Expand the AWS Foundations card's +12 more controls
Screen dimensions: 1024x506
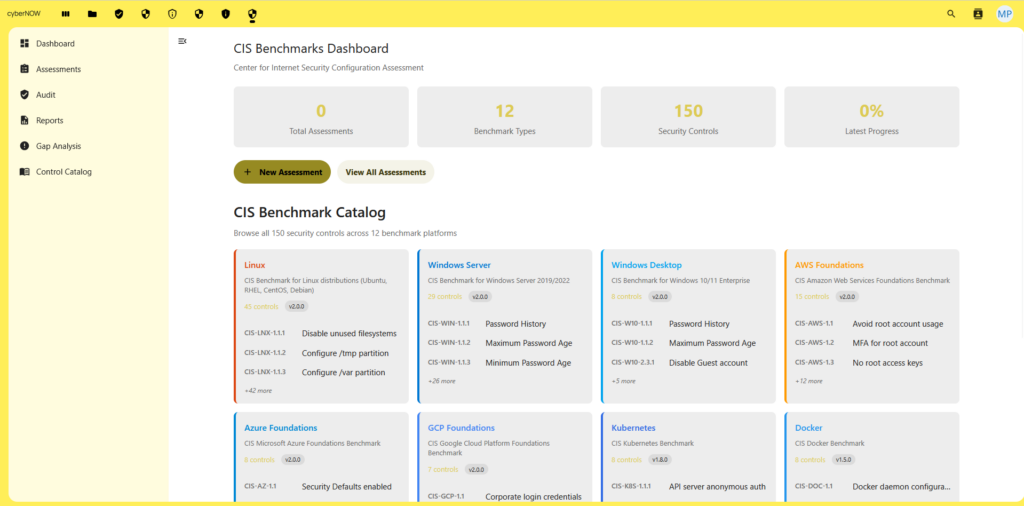click(808, 381)
